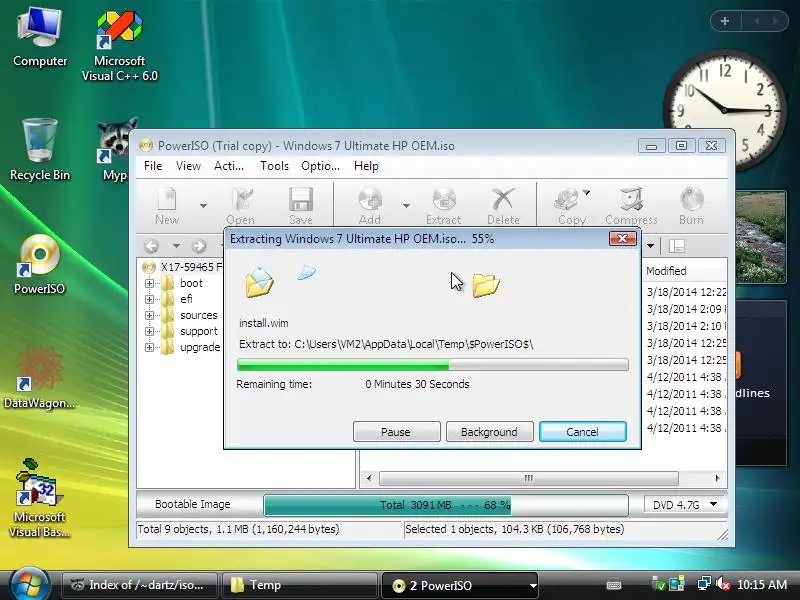Open the Help menu
Screen dimensions: 800x600
pyautogui.click(x=366, y=166)
